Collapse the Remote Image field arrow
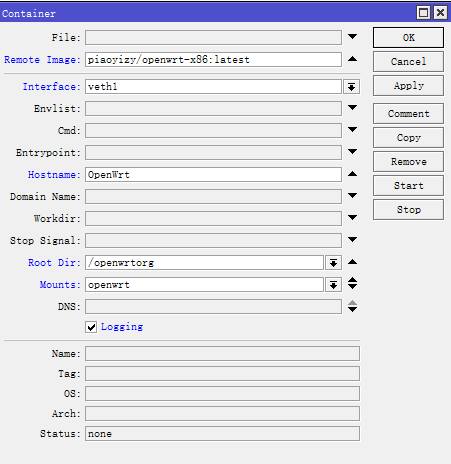The height and width of the screenshot is (464, 451). pos(352,59)
